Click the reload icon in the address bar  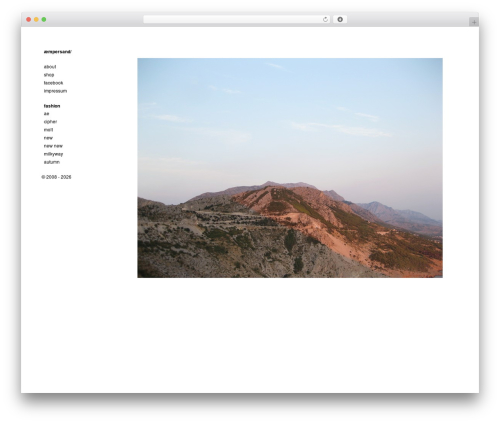click(325, 20)
